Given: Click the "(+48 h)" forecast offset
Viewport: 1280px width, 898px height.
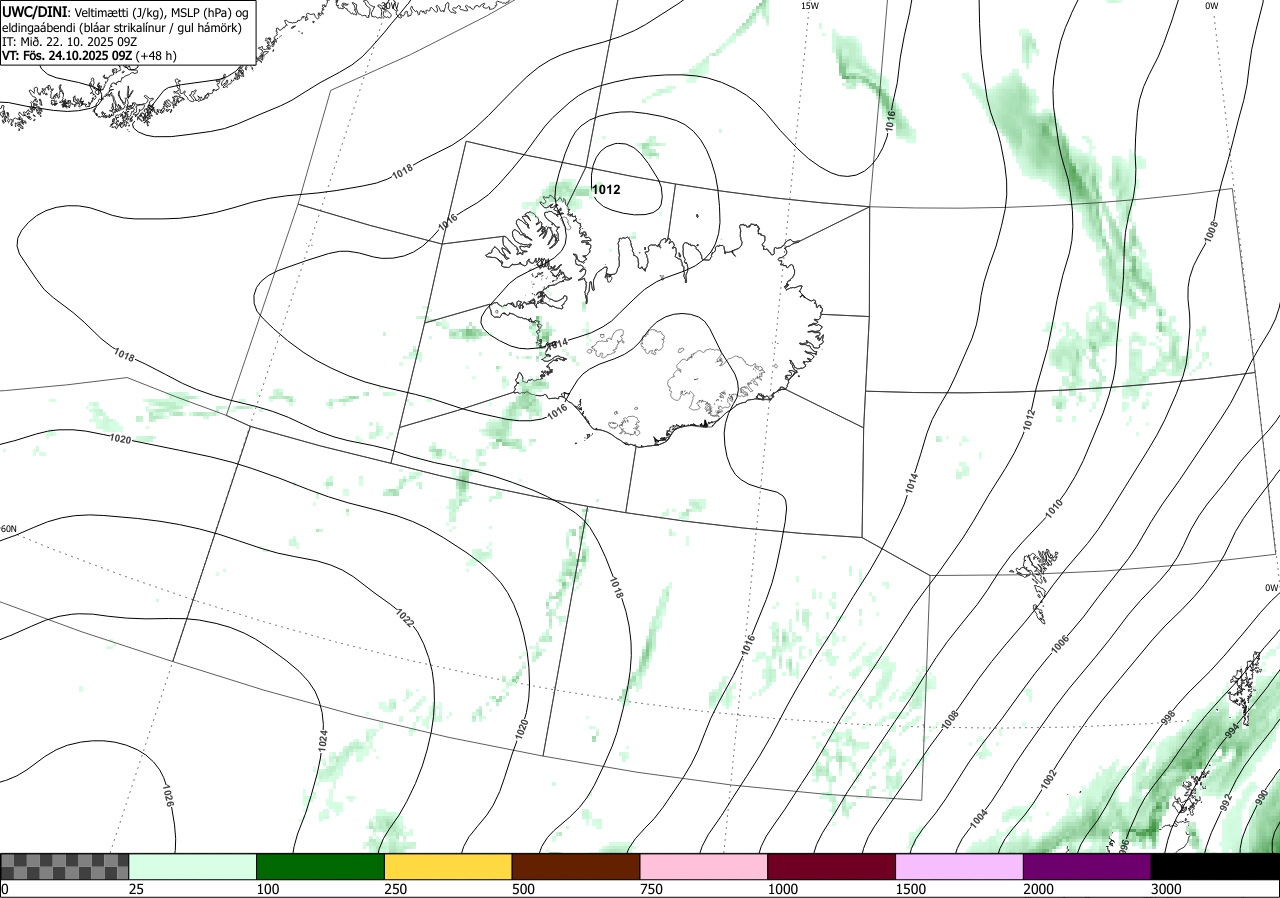Looking at the screenshot, I should (157, 56).
